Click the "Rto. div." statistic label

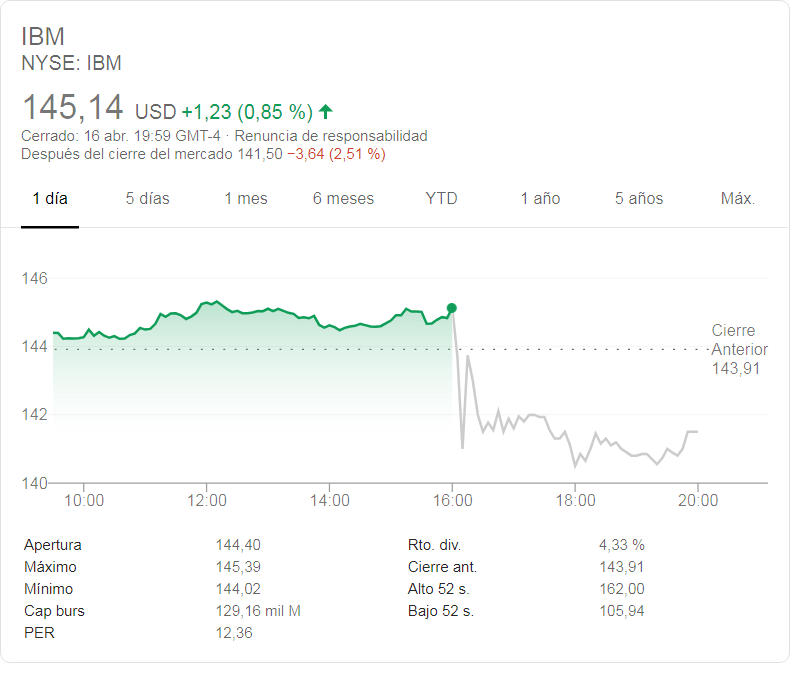[433, 545]
